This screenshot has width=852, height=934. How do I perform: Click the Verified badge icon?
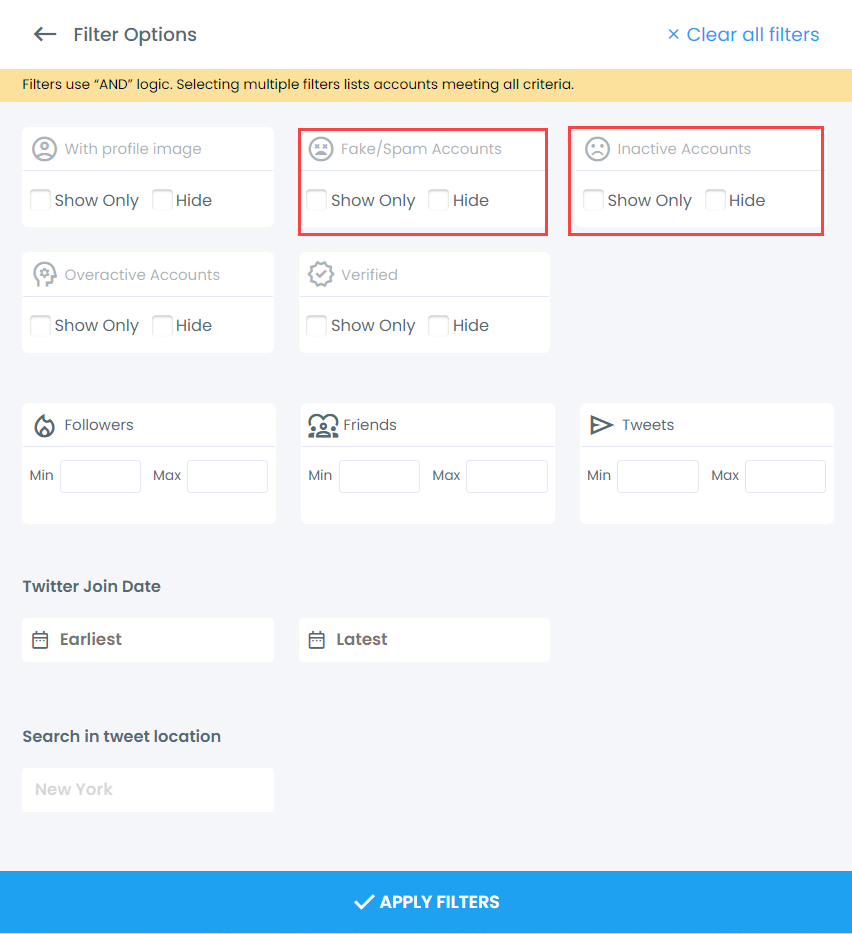pos(321,273)
